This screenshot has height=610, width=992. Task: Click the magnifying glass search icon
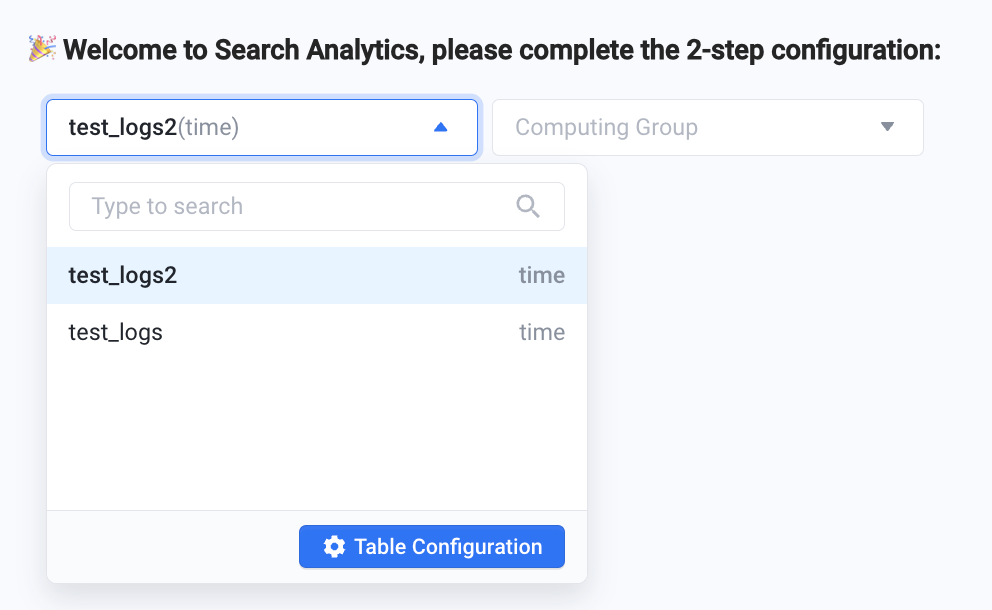tap(528, 206)
